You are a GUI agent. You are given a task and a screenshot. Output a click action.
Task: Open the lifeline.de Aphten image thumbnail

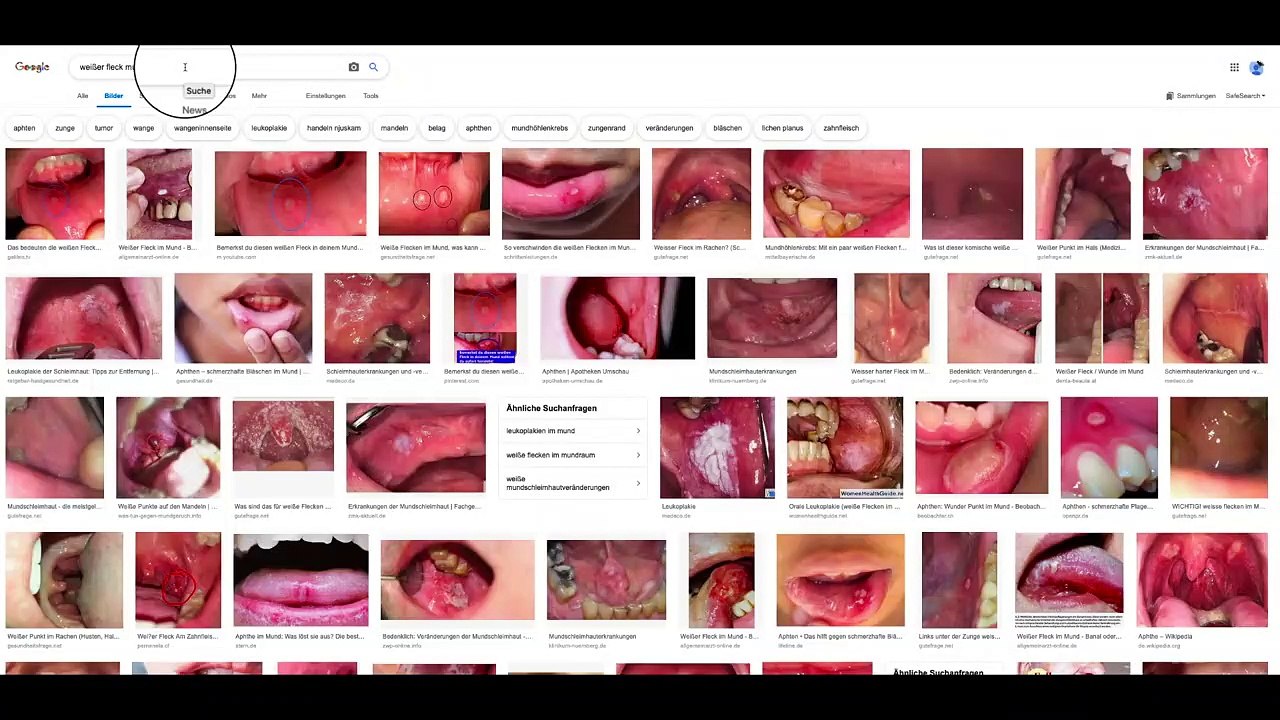[841, 581]
